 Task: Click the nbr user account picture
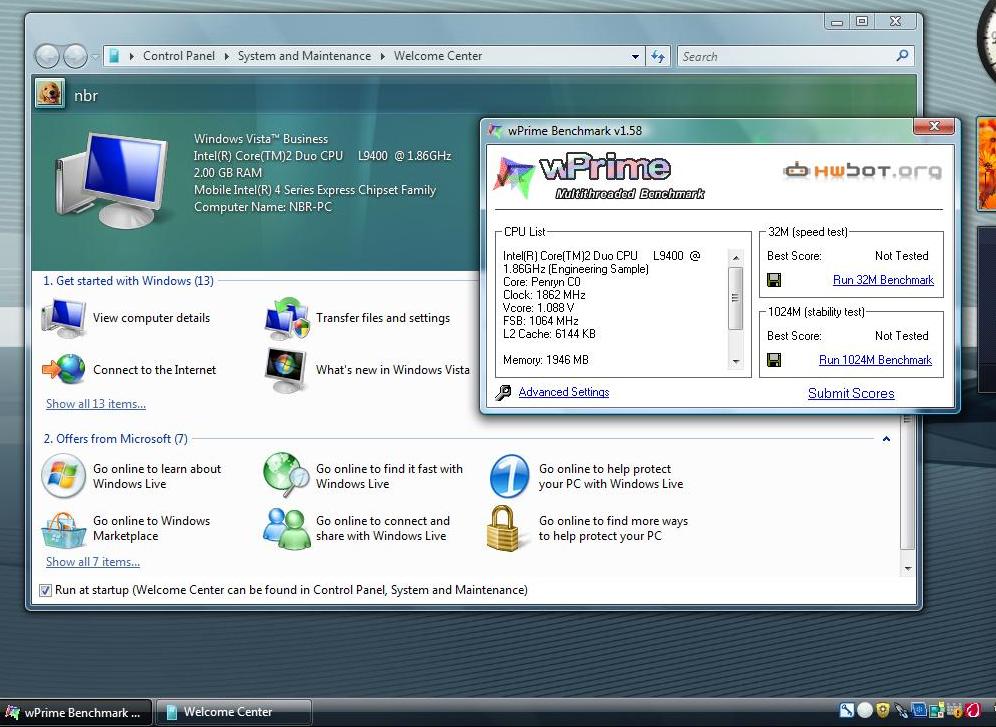[x=50, y=94]
